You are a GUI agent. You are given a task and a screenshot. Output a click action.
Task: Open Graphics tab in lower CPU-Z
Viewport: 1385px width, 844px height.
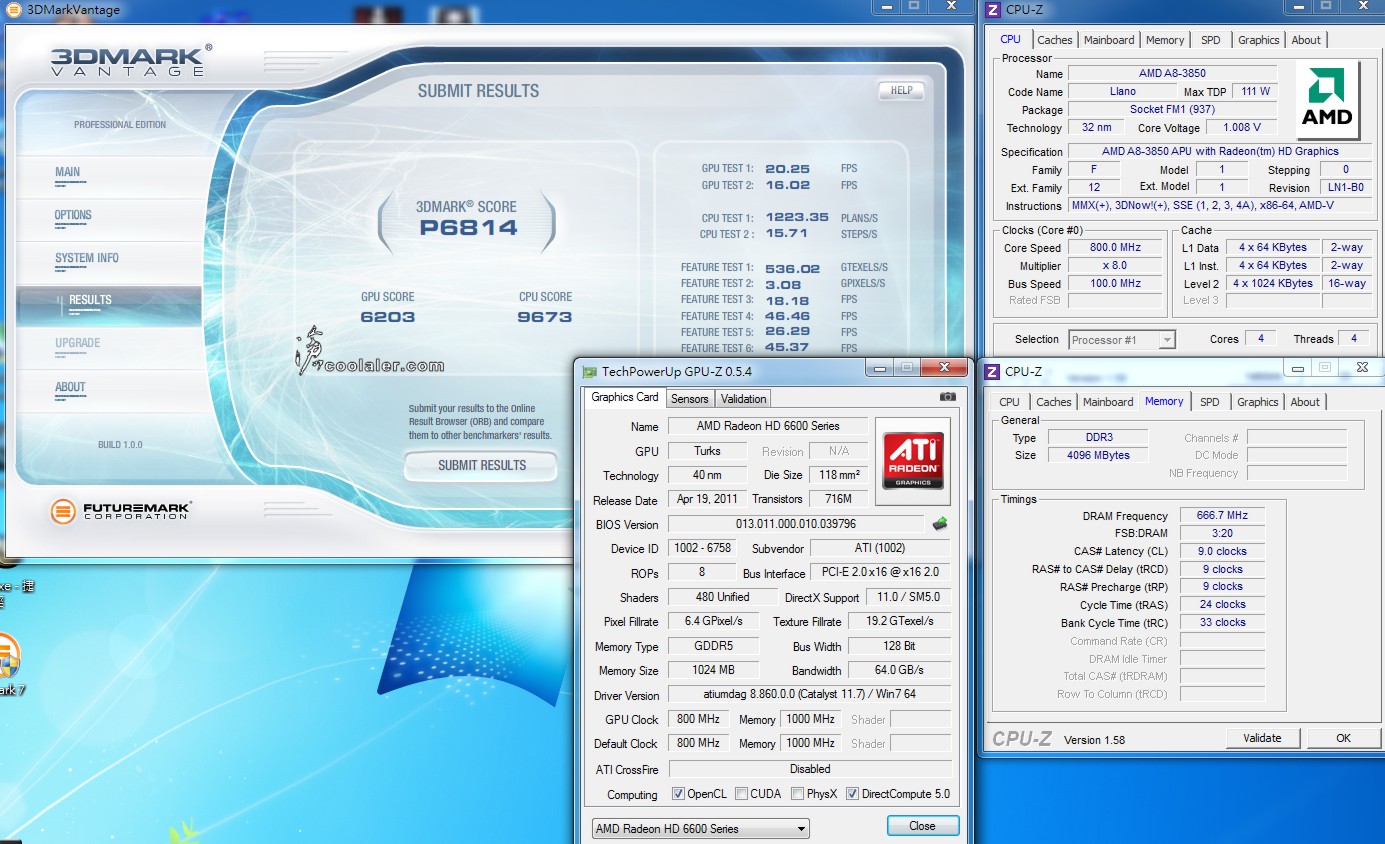click(1257, 402)
